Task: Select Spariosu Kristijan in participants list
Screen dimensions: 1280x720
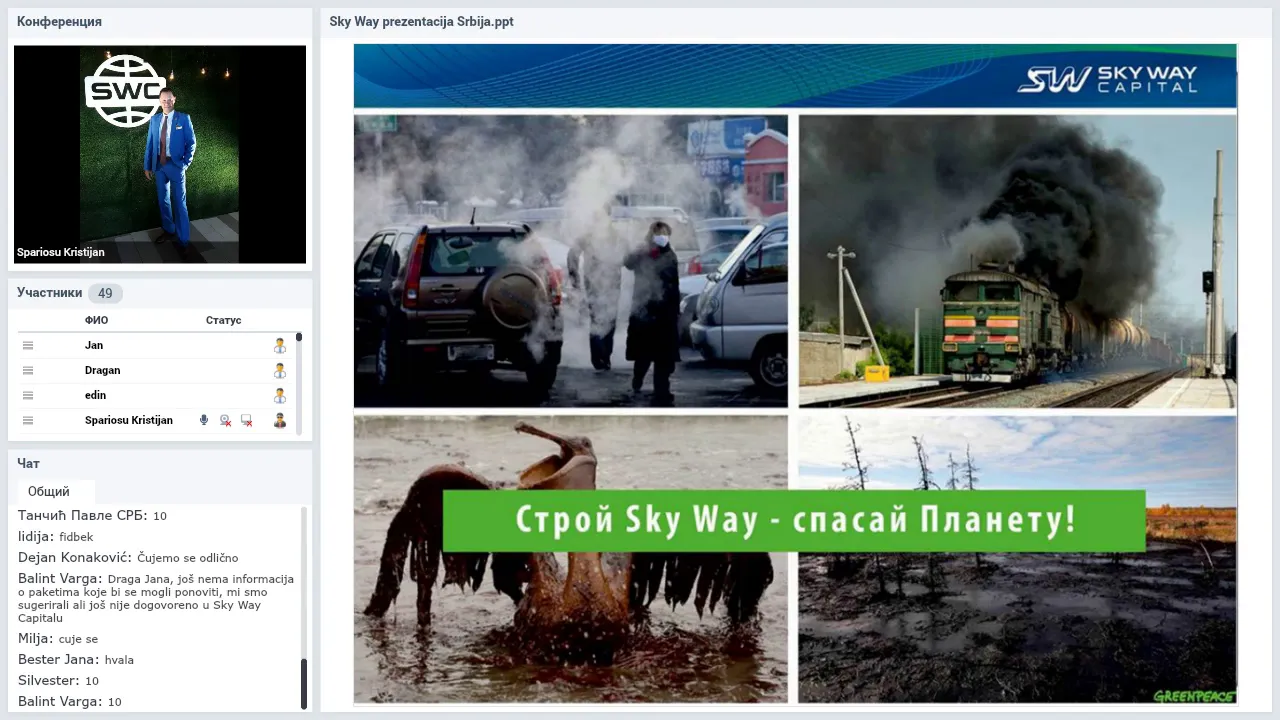Action: pyautogui.click(x=129, y=420)
